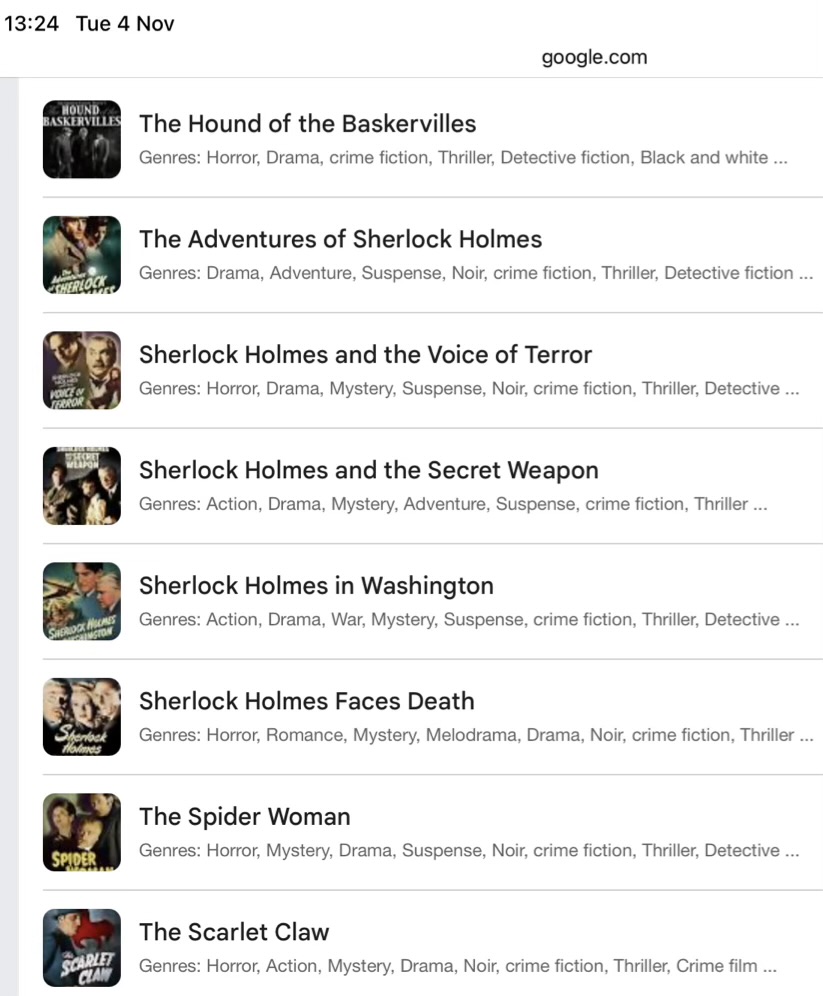
Task: Select the Voice of Terror movie poster
Action: point(82,370)
